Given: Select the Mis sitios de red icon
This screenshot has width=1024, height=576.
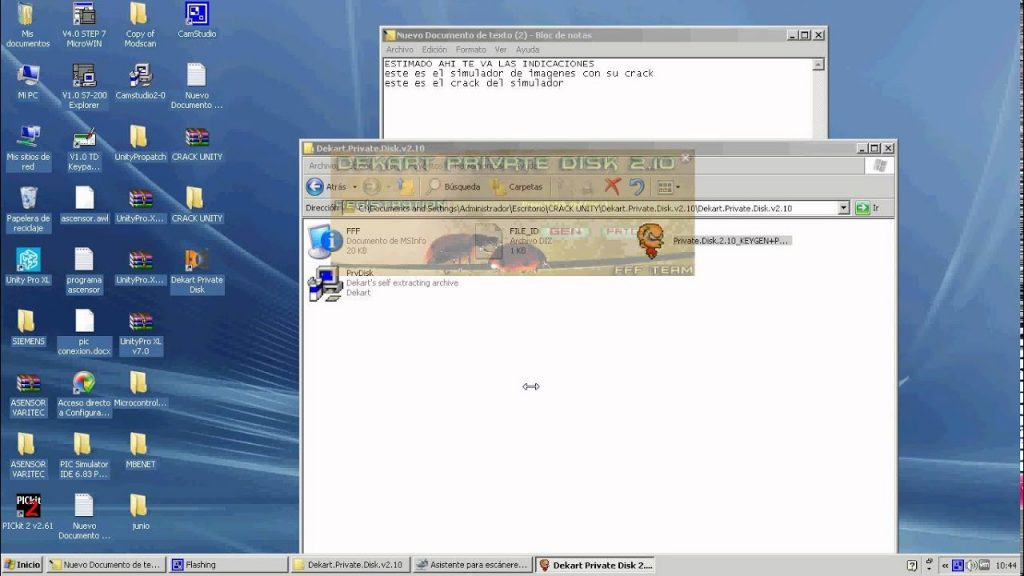Looking at the screenshot, I should (27, 148).
